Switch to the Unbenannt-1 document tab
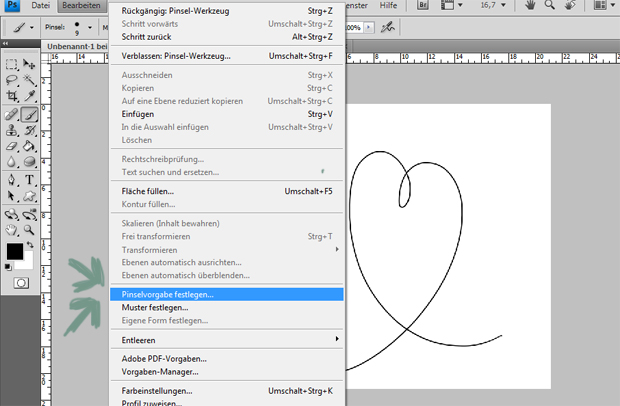 tap(75, 46)
